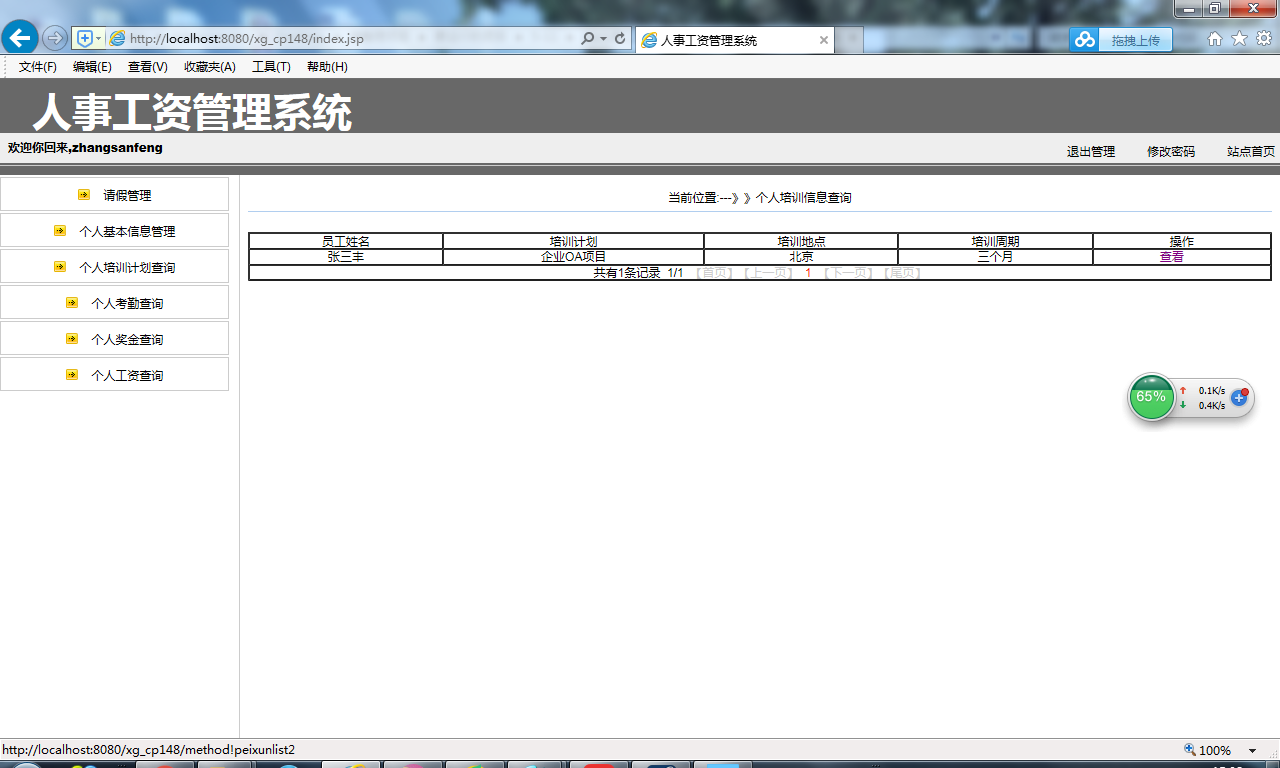Open the 收藏夹(A) menu

pyautogui.click(x=210, y=67)
